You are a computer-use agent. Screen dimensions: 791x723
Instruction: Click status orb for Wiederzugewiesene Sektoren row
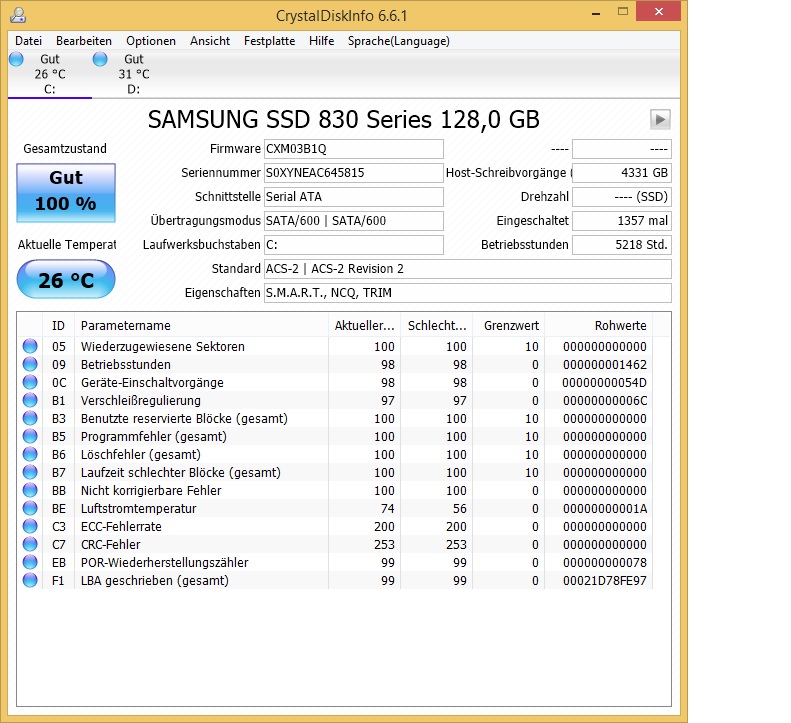pyautogui.click(x=30, y=346)
